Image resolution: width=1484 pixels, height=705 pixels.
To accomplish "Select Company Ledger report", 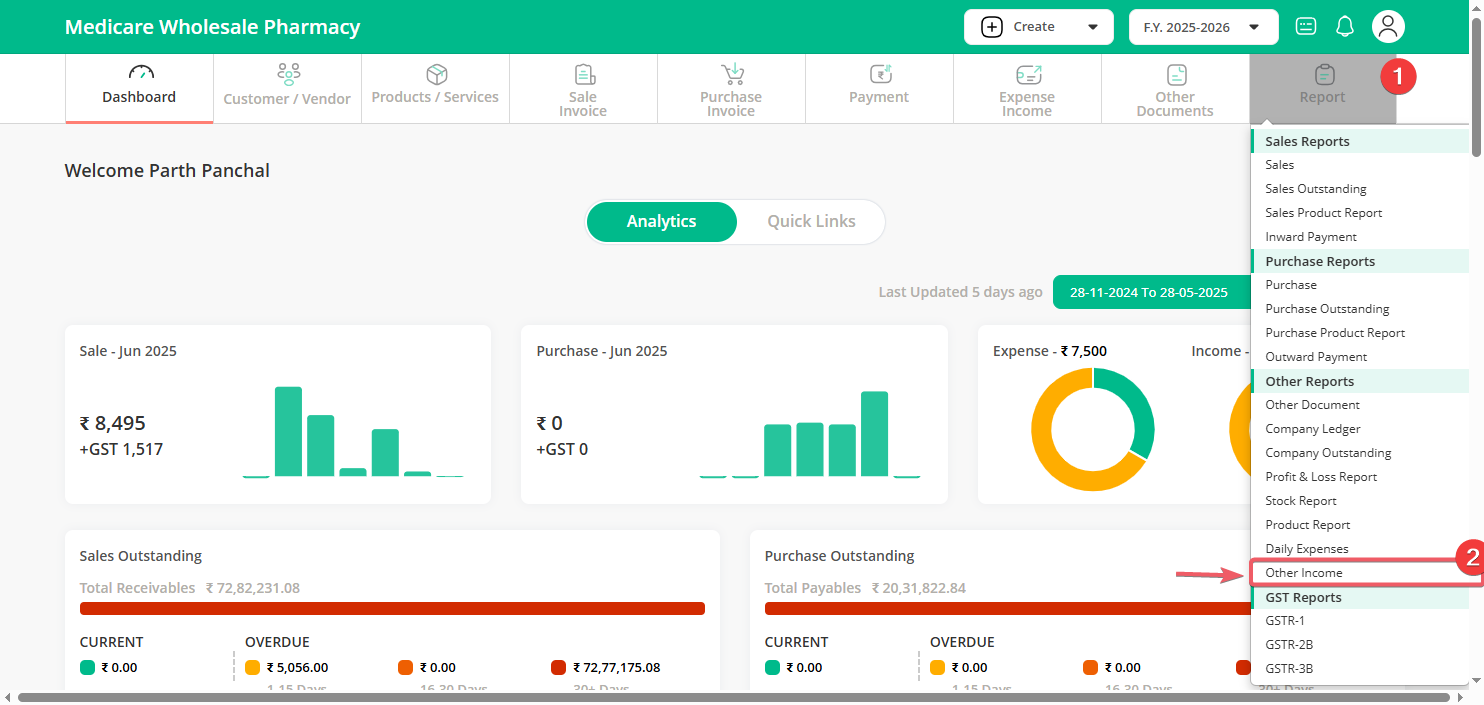I will click(1313, 429).
